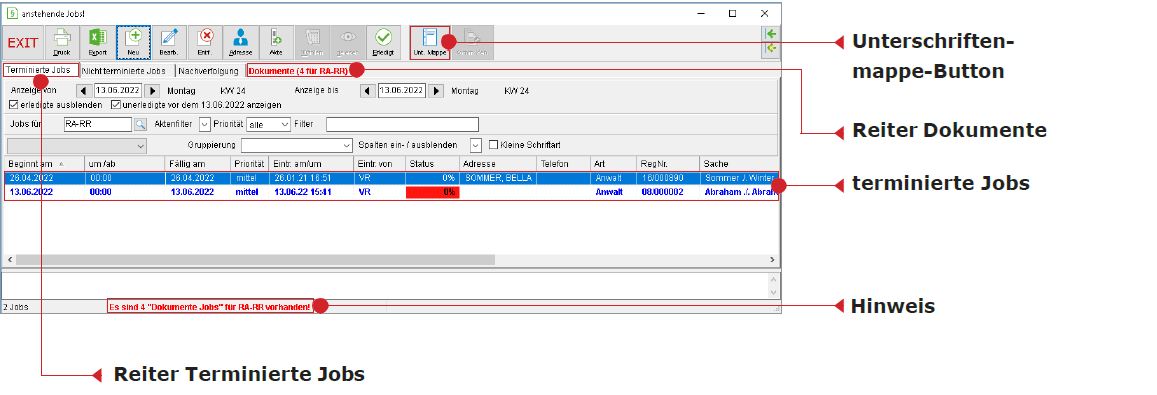This screenshot has height=395, width=1157.
Task: Click the 'Sommer J. Winter' Sache cell
Action: click(739, 178)
